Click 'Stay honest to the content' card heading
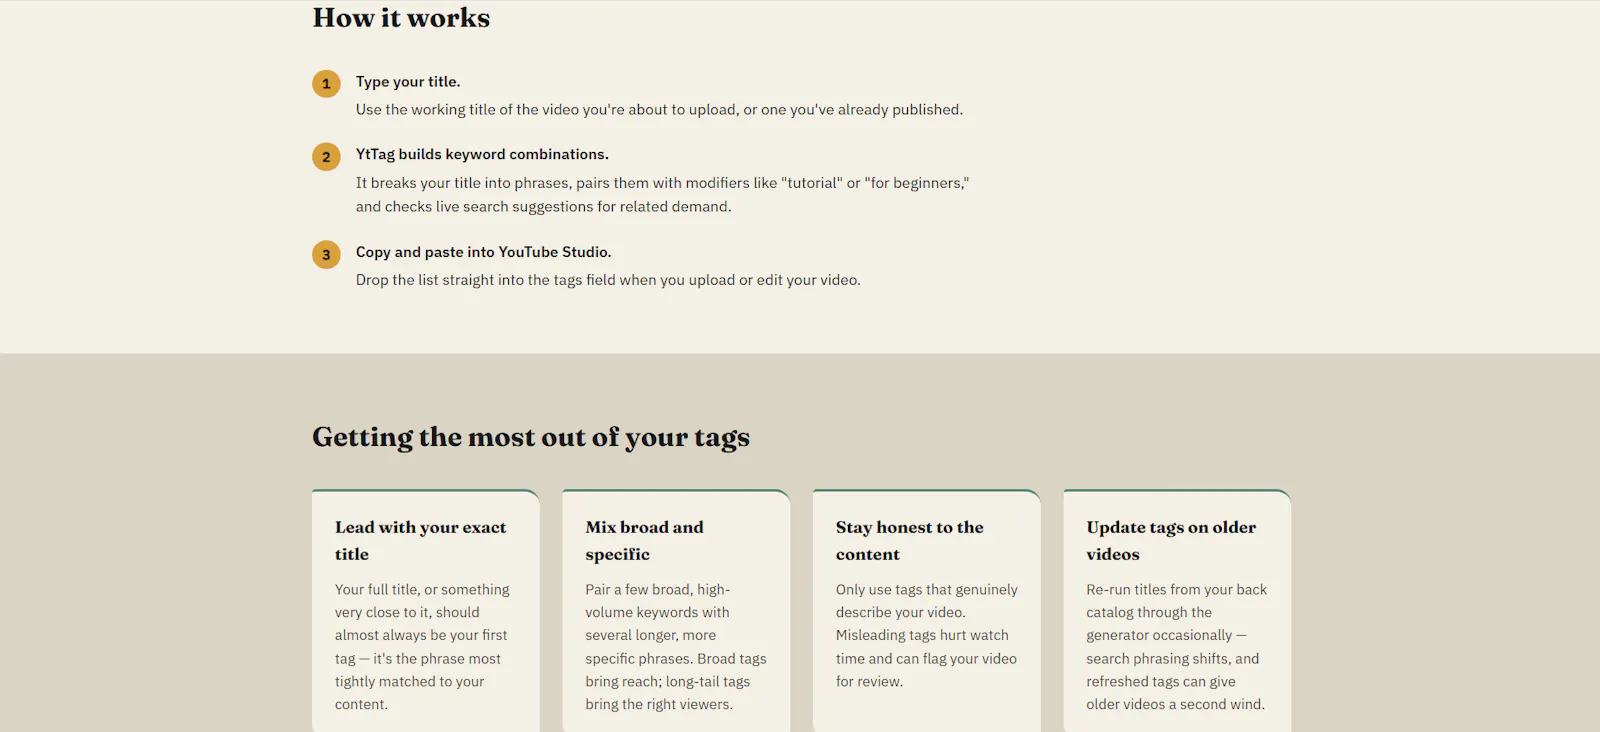This screenshot has height=732, width=1600. [x=910, y=541]
